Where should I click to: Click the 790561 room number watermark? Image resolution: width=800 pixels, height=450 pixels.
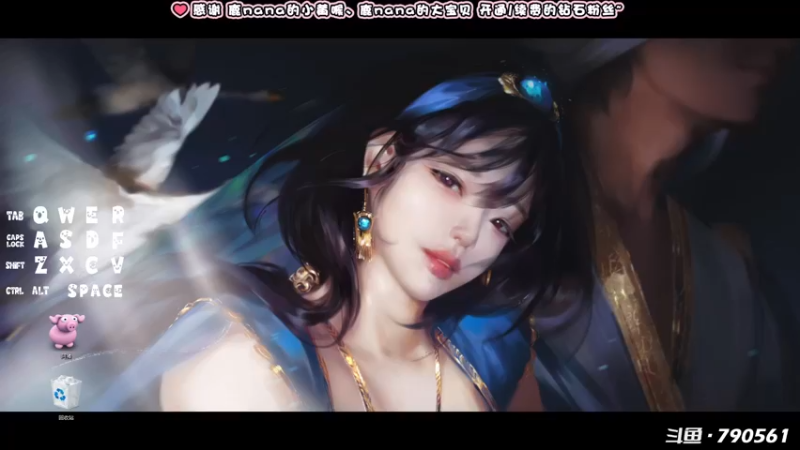(753, 436)
